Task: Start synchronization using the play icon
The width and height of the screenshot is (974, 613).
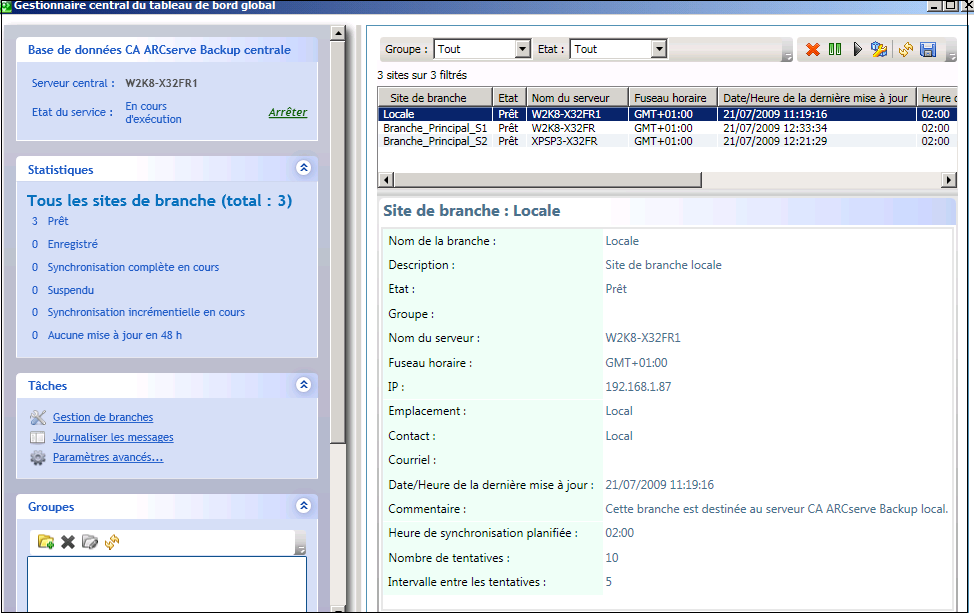Action: pos(857,48)
